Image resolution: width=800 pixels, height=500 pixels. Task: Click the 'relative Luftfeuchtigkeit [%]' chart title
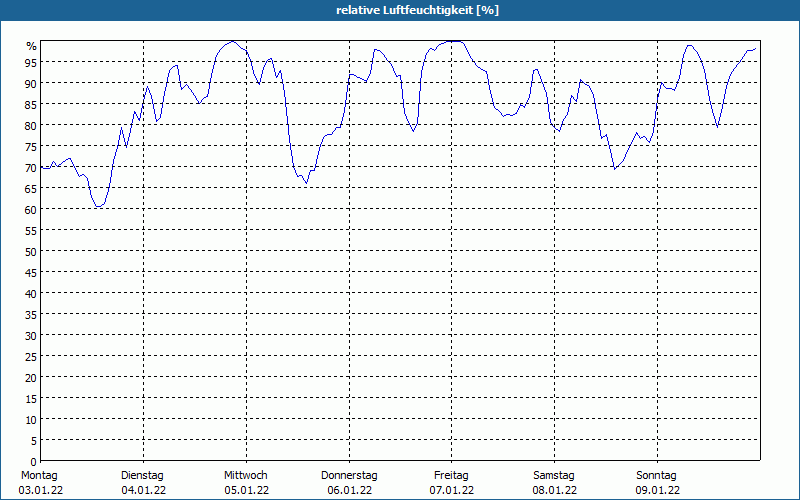pyautogui.click(x=417, y=10)
